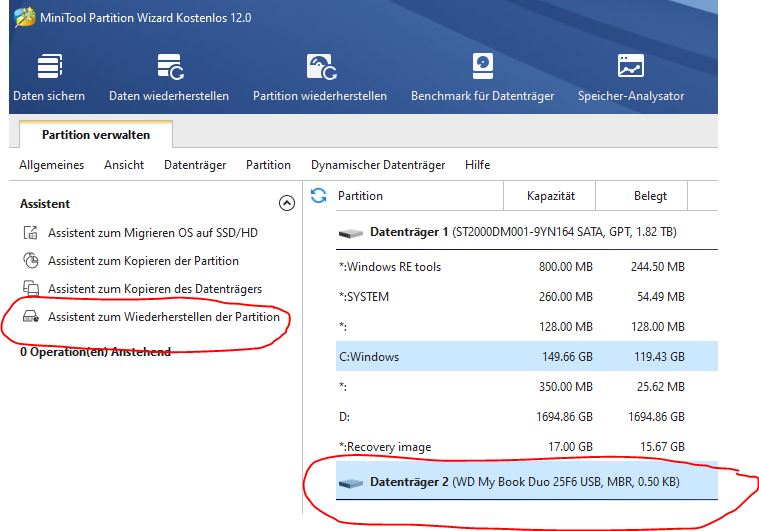This screenshot has width=759, height=531.
Task: Select the *:SYSTEM partition row
Action: (527, 297)
